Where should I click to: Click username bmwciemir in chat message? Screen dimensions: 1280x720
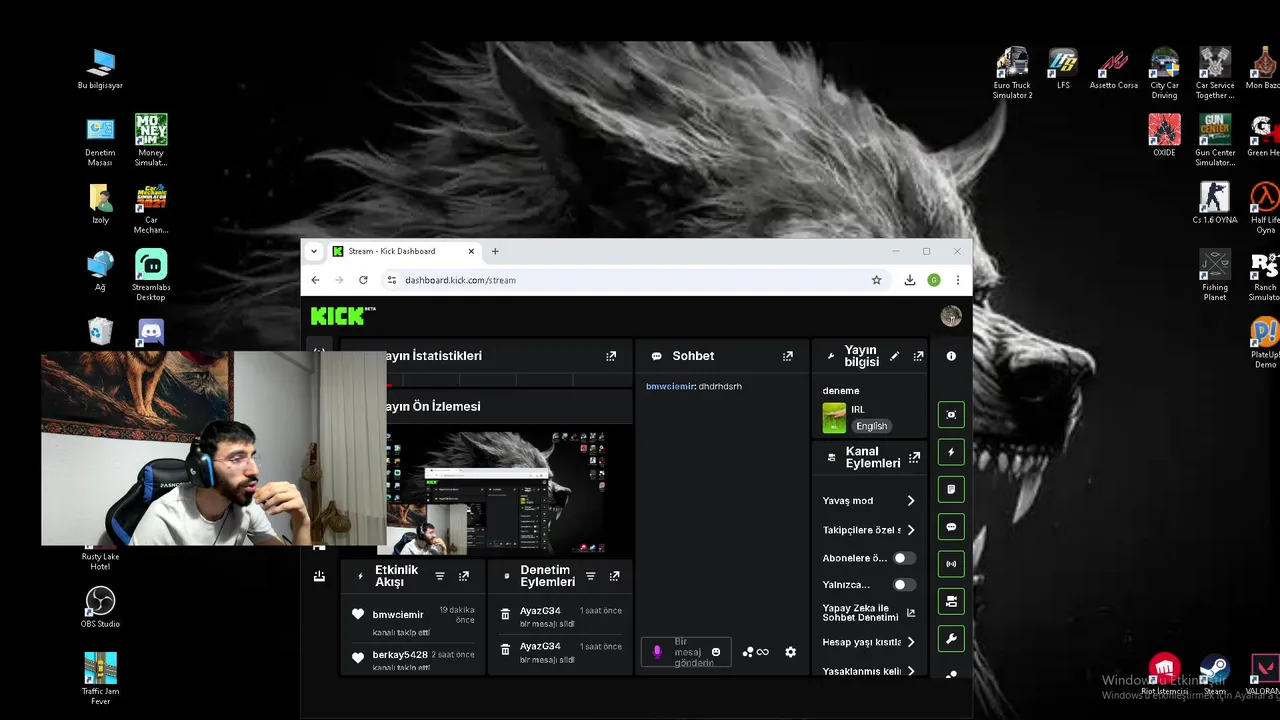[x=670, y=386]
